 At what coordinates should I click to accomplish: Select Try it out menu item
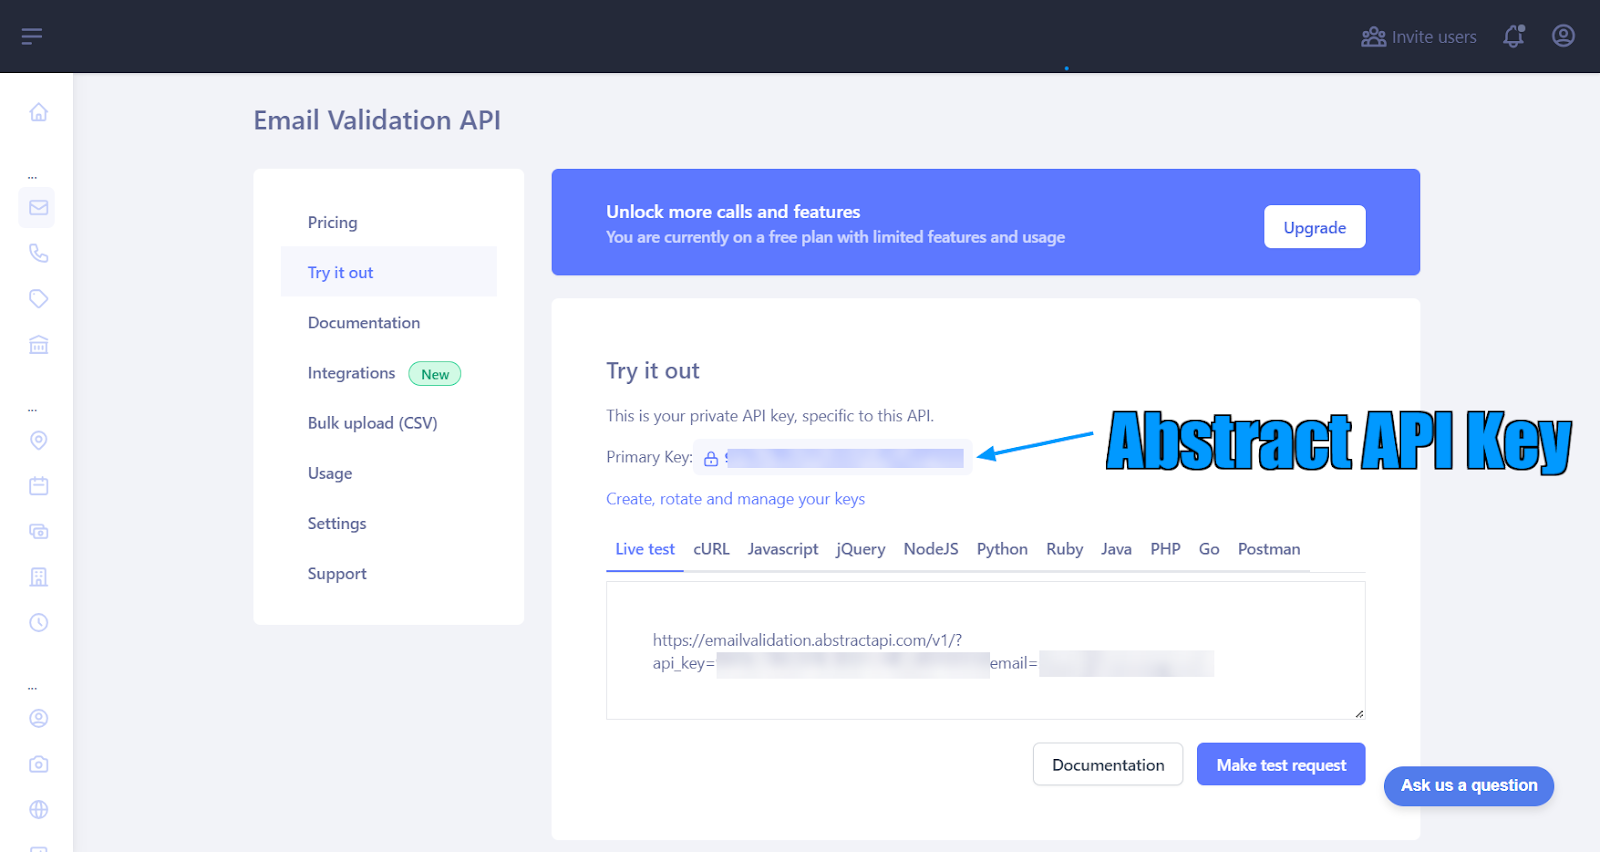(x=389, y=272)
